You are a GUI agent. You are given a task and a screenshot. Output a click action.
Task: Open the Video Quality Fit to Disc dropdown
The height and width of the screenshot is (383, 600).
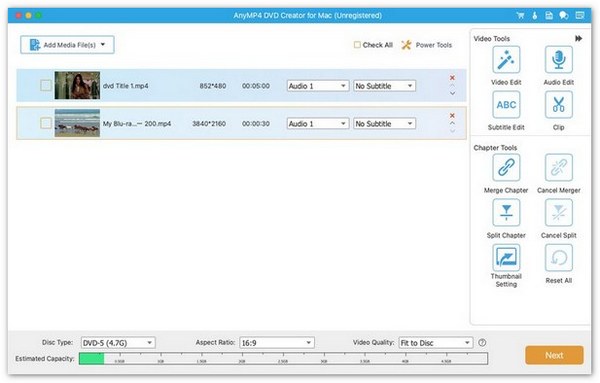(435, 343)
